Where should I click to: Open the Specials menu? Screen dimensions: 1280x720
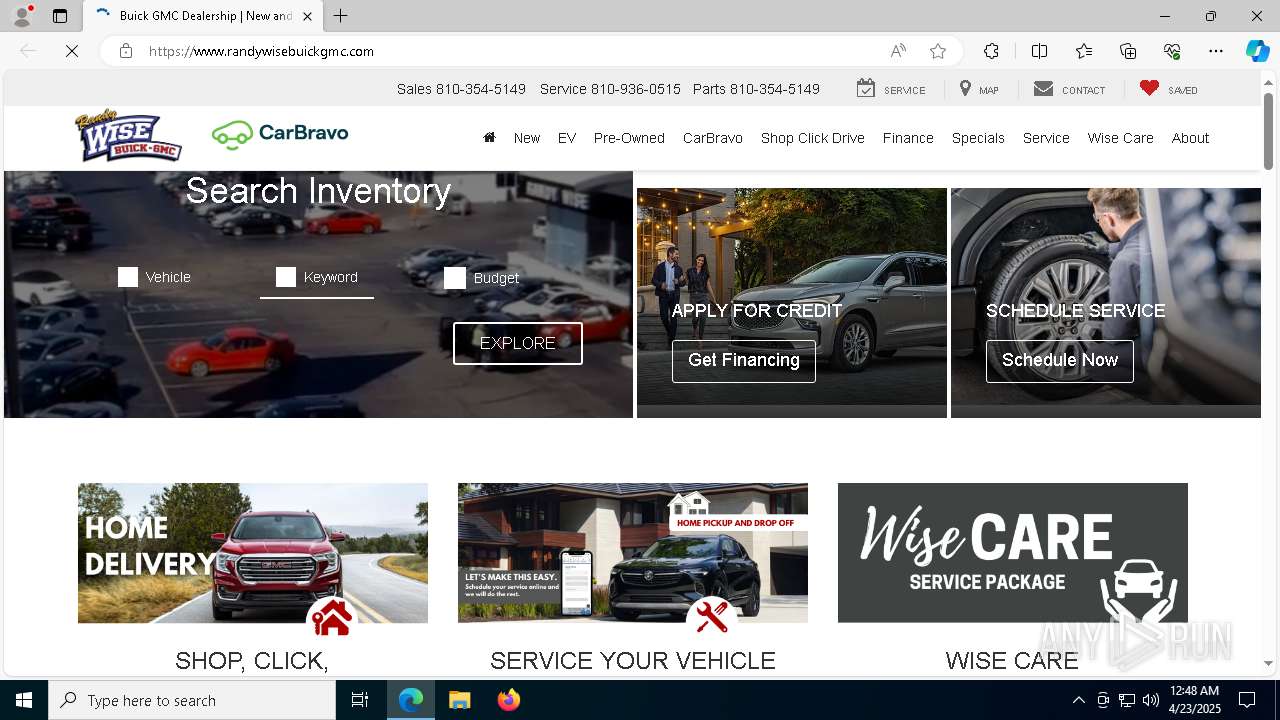978,138
